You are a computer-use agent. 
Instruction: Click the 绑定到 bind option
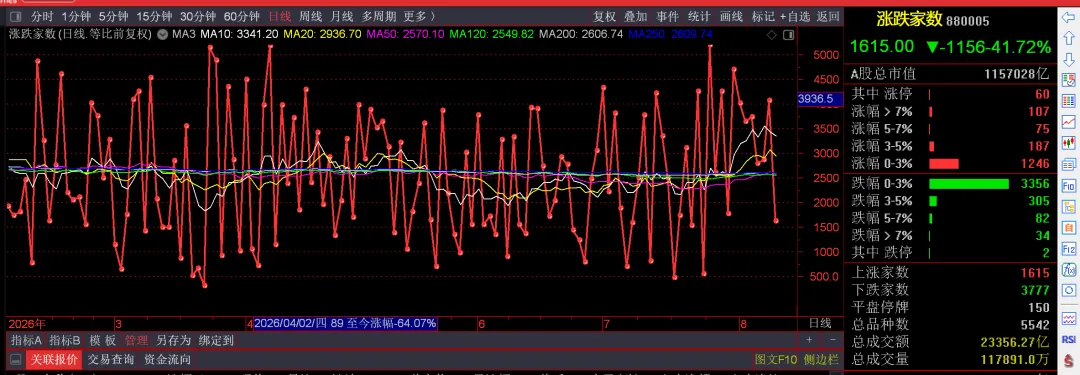(216, 340)
